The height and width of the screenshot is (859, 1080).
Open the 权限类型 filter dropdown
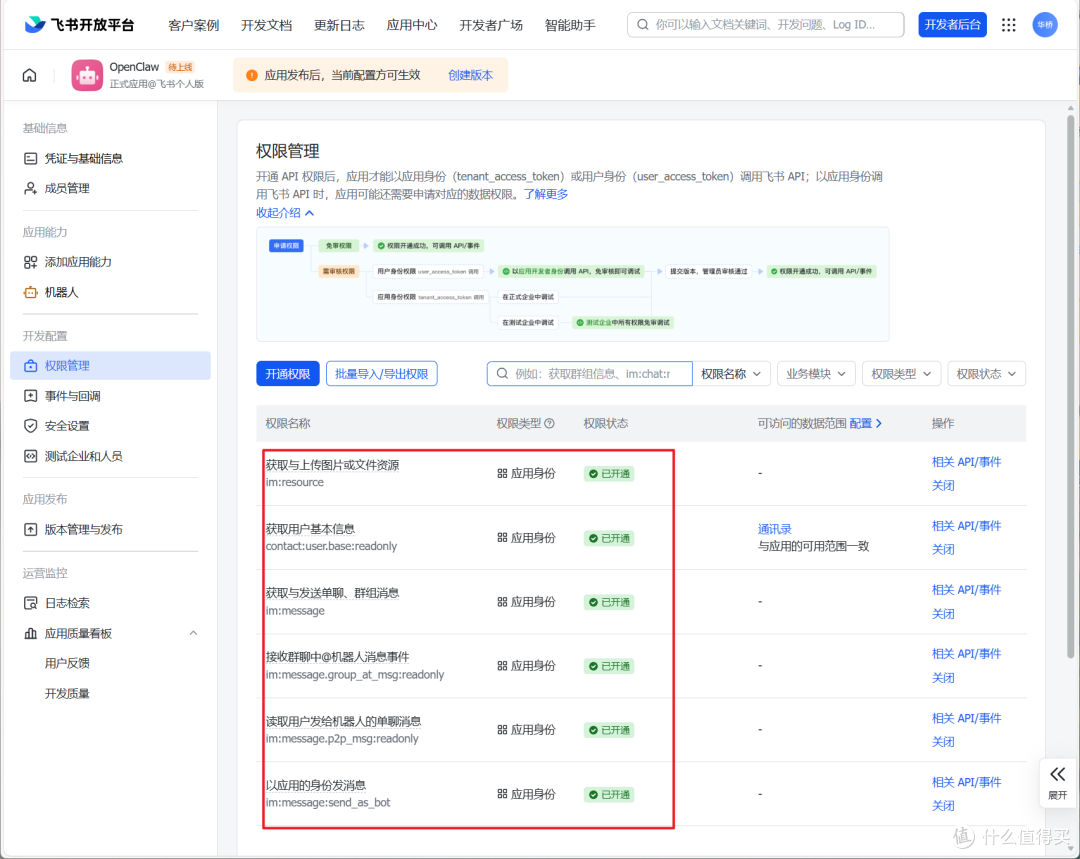(901, 373)
